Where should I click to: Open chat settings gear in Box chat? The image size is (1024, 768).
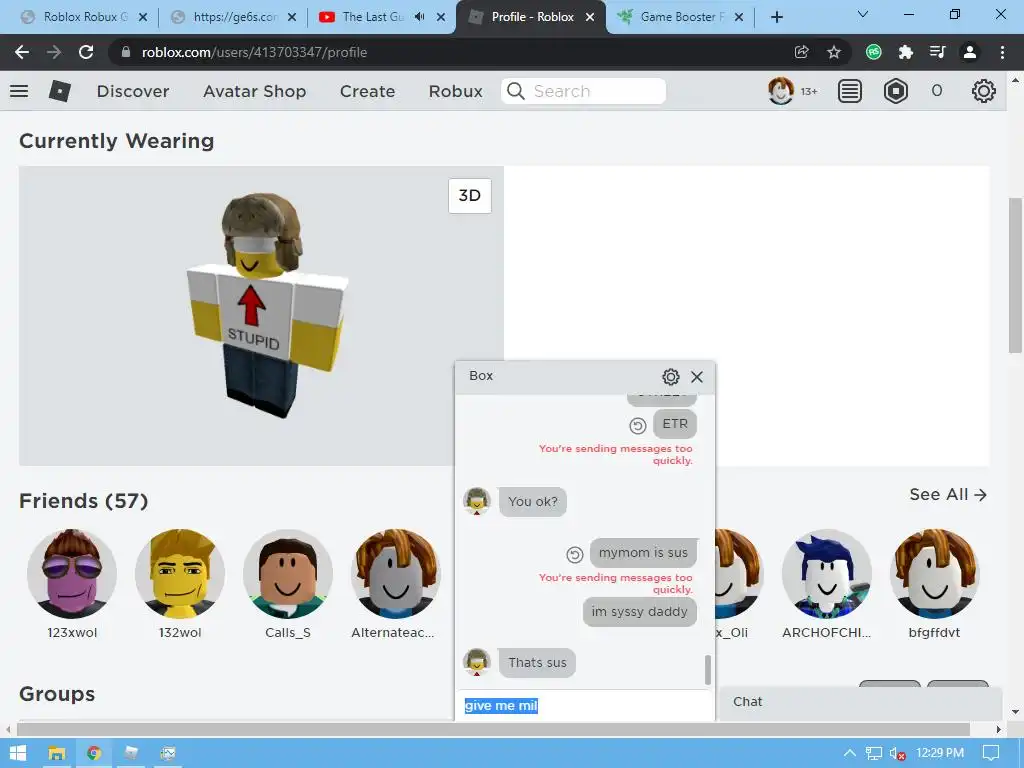pyautogui.click(x=671, y=377)
